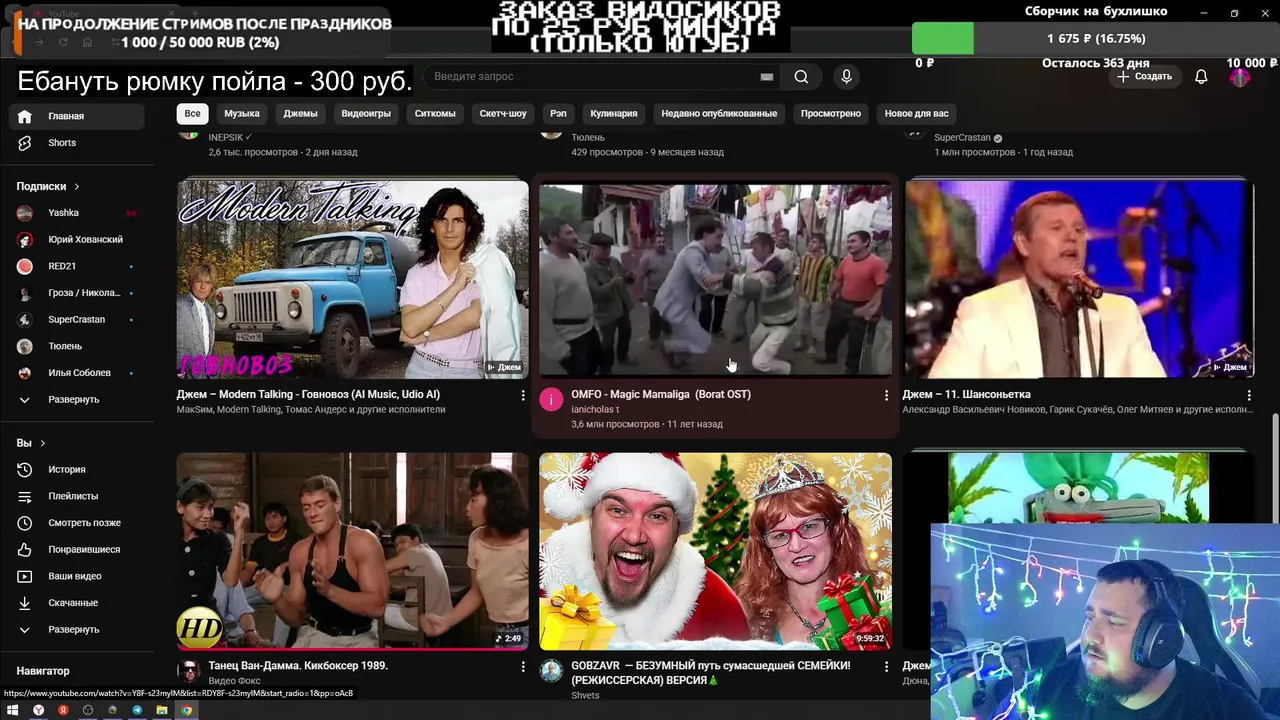The width and height of the screenshot is (1280, 720).
Task: Select the Рэп filter chip
Action: tap(558, 114)
